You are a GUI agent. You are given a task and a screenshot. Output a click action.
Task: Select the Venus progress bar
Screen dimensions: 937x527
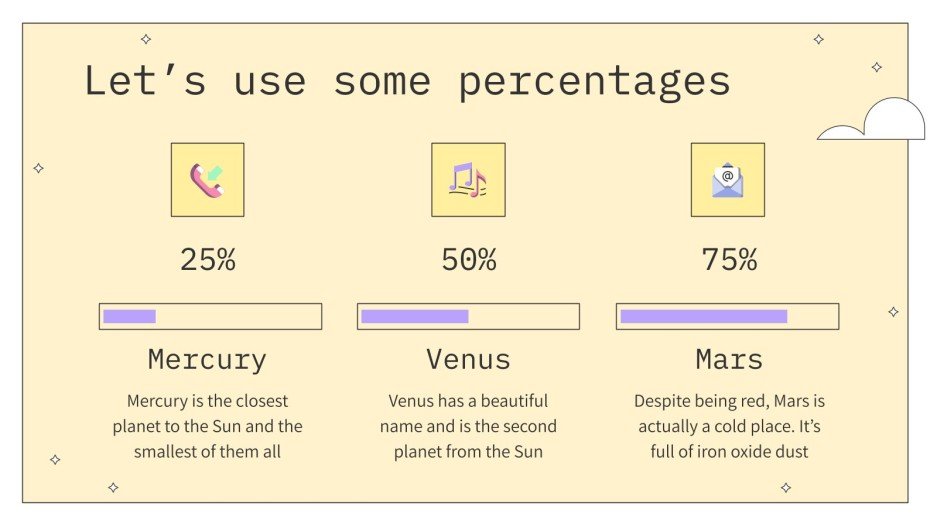pos(468,316)
